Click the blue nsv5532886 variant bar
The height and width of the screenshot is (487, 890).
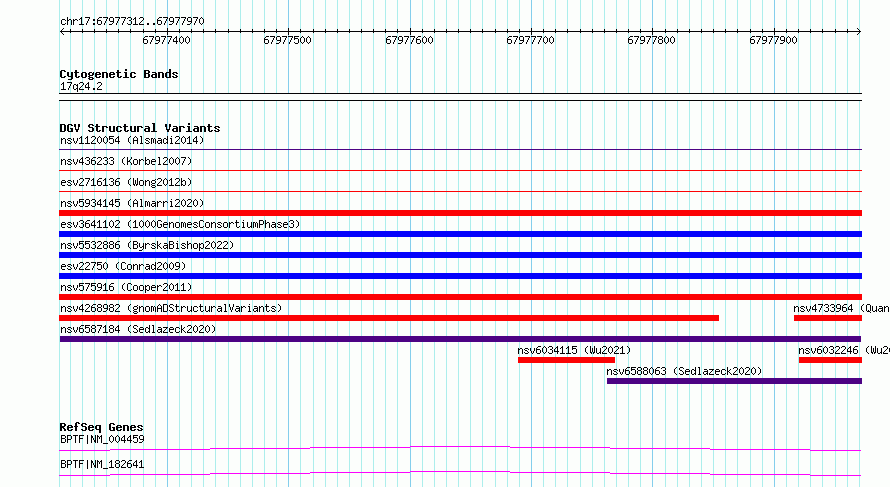460,255
